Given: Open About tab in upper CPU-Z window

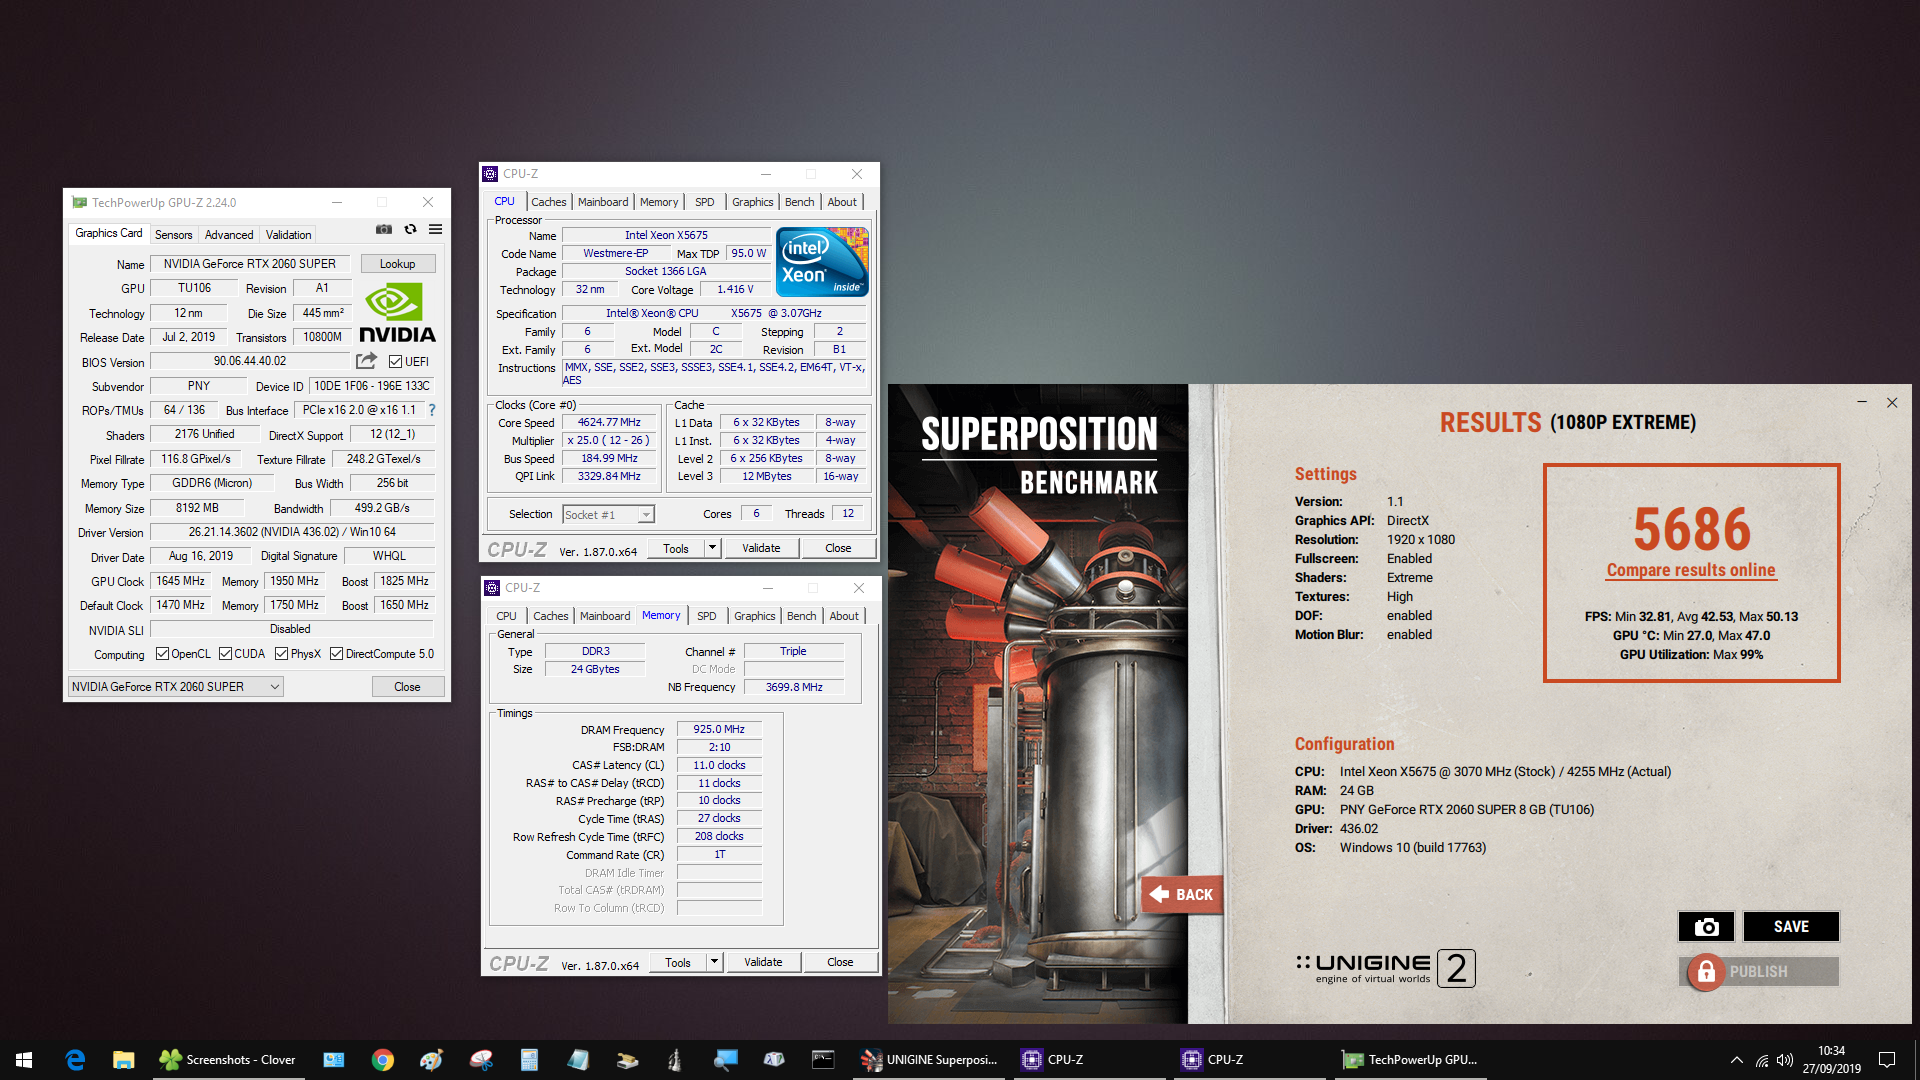Looking at the screenshot, I should pyautogui.click(x=842, y=202).
